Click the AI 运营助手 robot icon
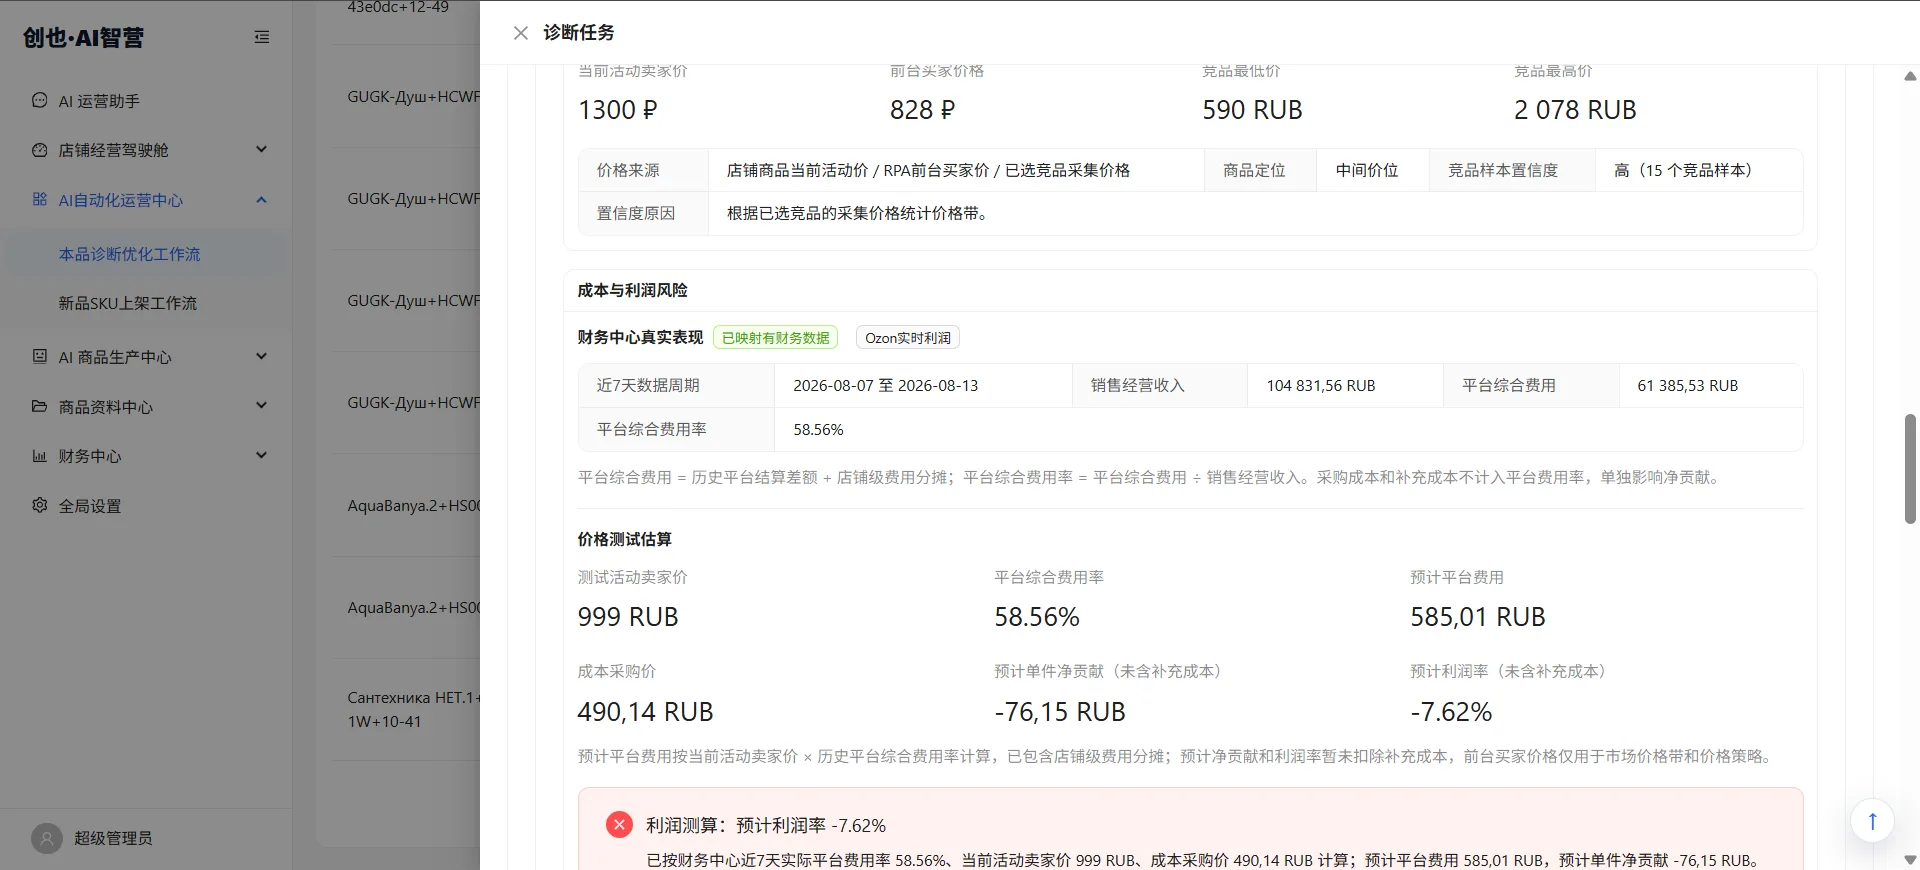 [x=40, y=100]
